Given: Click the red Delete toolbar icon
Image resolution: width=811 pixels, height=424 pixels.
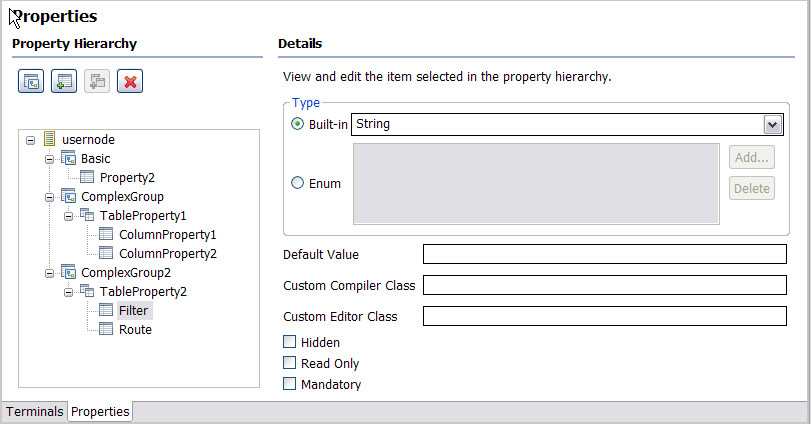Looking at the screenshot, I should tap(130, 81).
